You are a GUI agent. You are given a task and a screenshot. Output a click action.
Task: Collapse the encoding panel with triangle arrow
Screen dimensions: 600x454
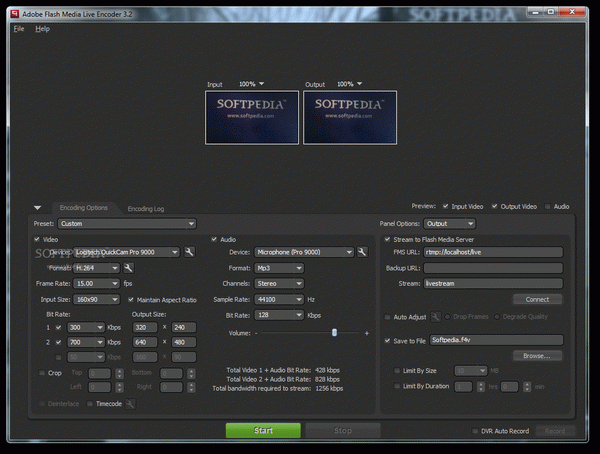(x=38, y=208)
